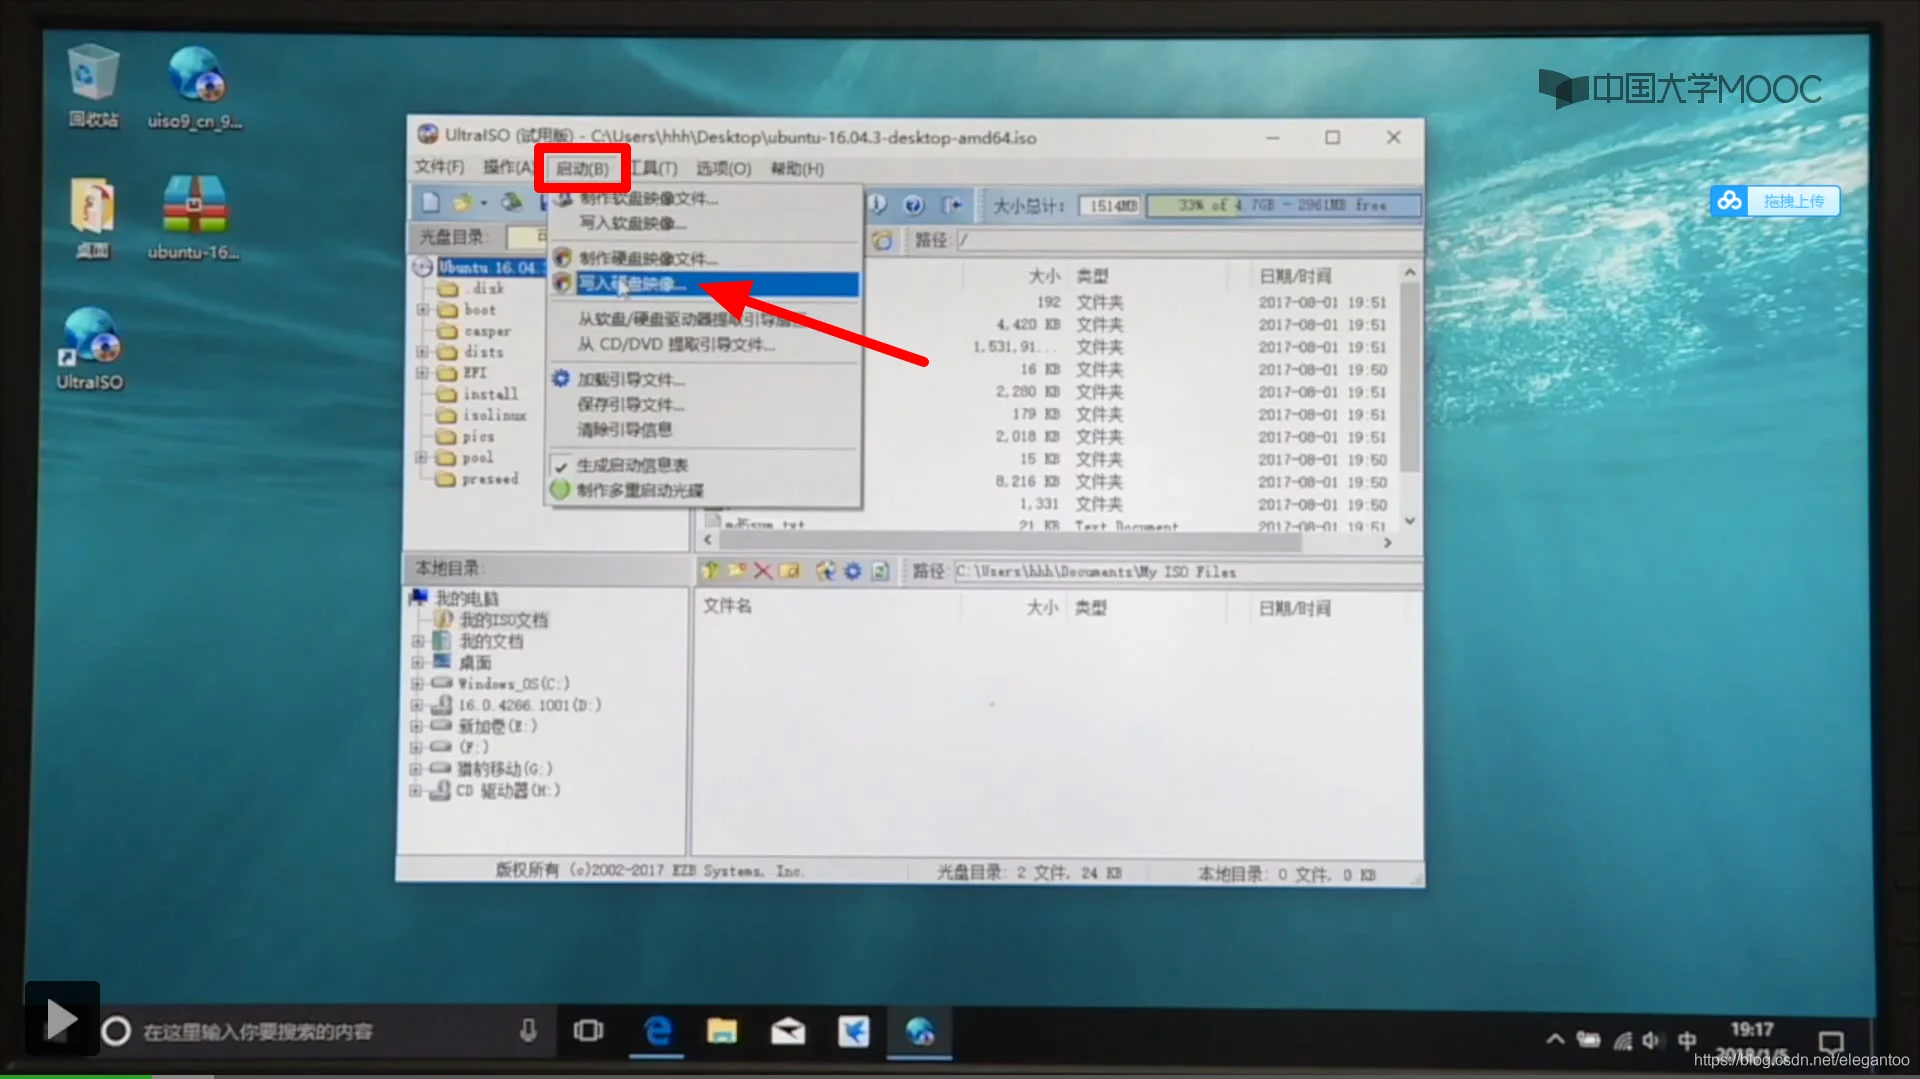Click the disk space usage bar showing 33%

[1283, 205]
